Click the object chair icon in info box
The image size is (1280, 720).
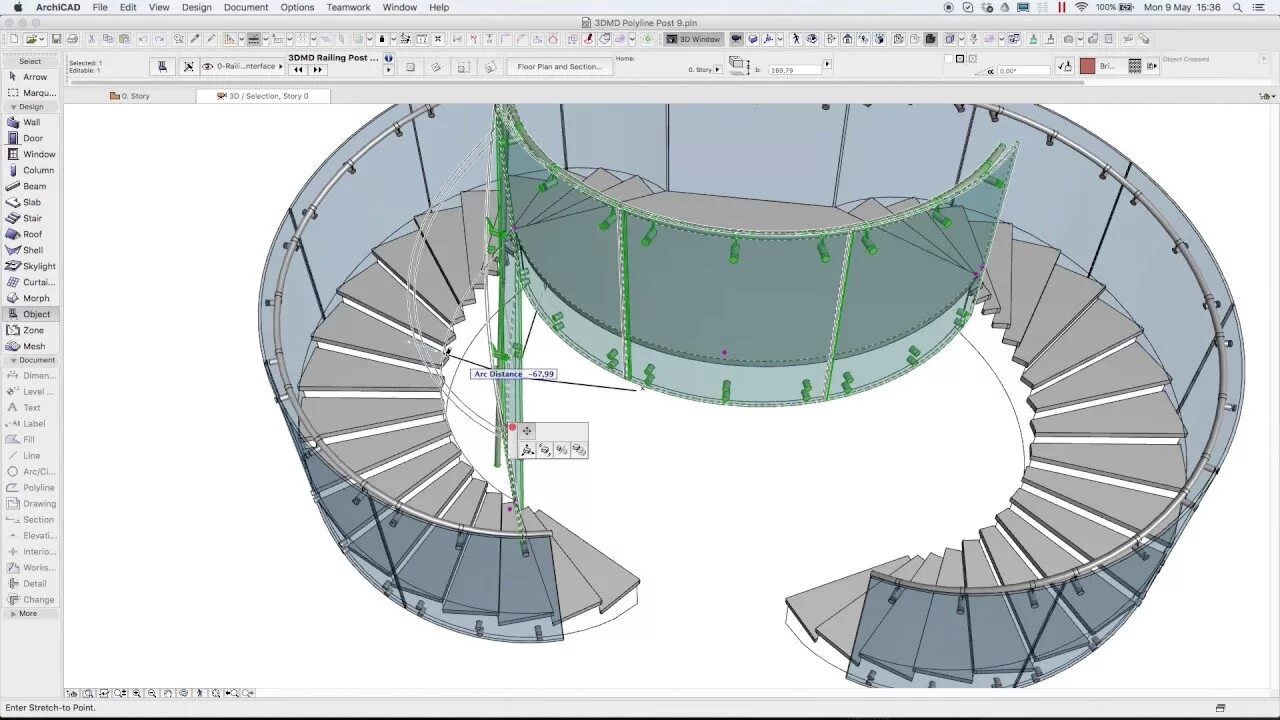click(162, 66)
